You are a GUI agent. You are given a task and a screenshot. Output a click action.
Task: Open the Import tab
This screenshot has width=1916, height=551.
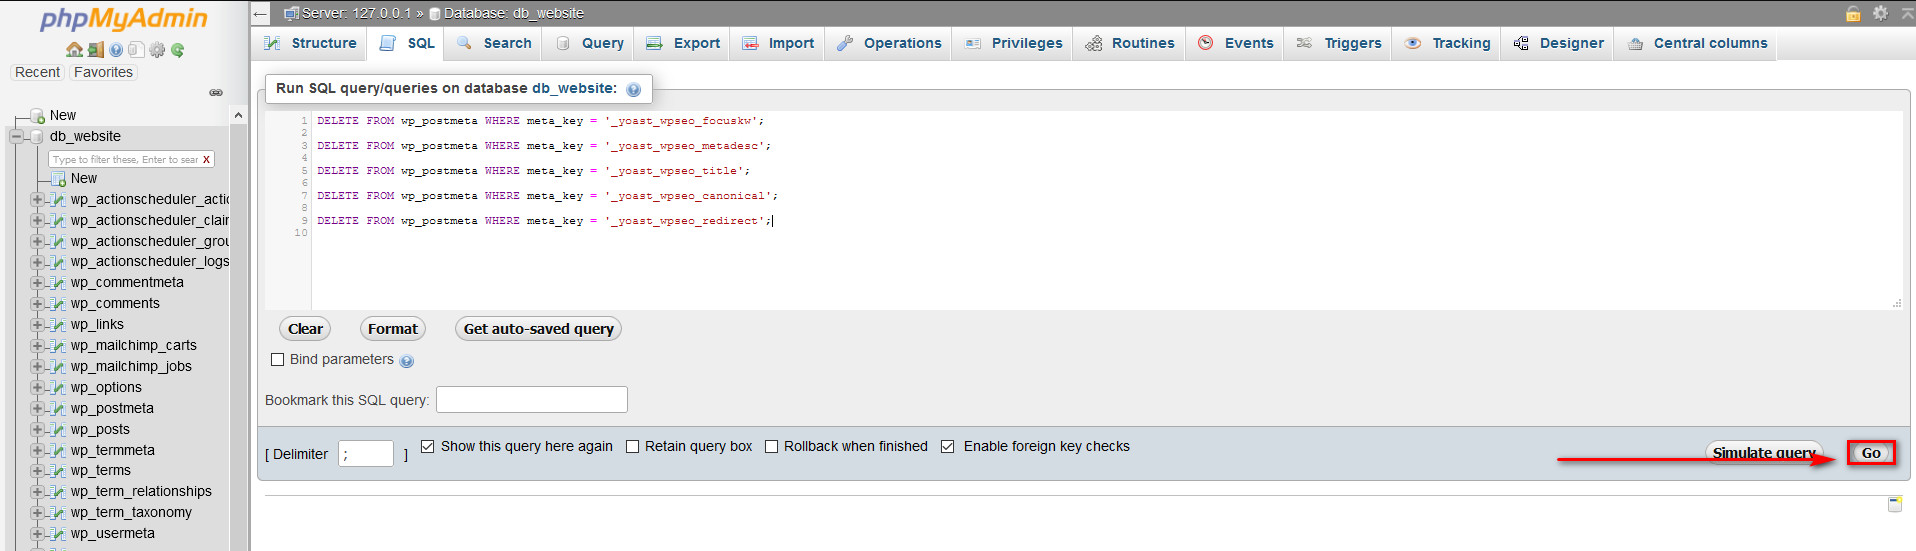coord(778,43)
